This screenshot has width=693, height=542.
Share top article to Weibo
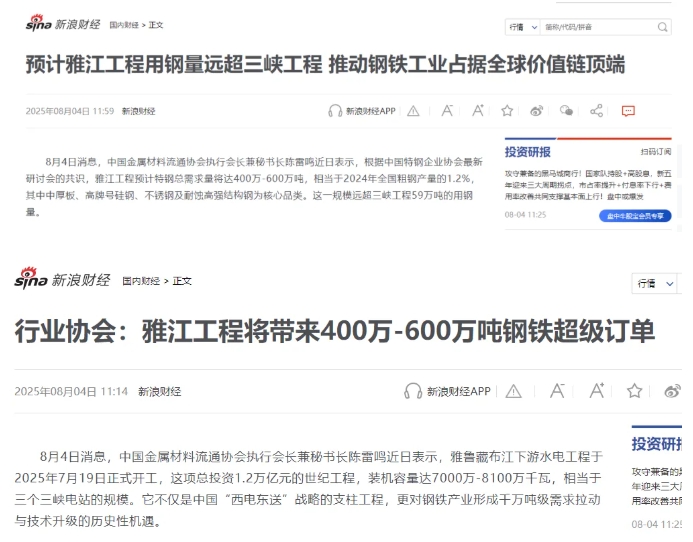[537, 111]
